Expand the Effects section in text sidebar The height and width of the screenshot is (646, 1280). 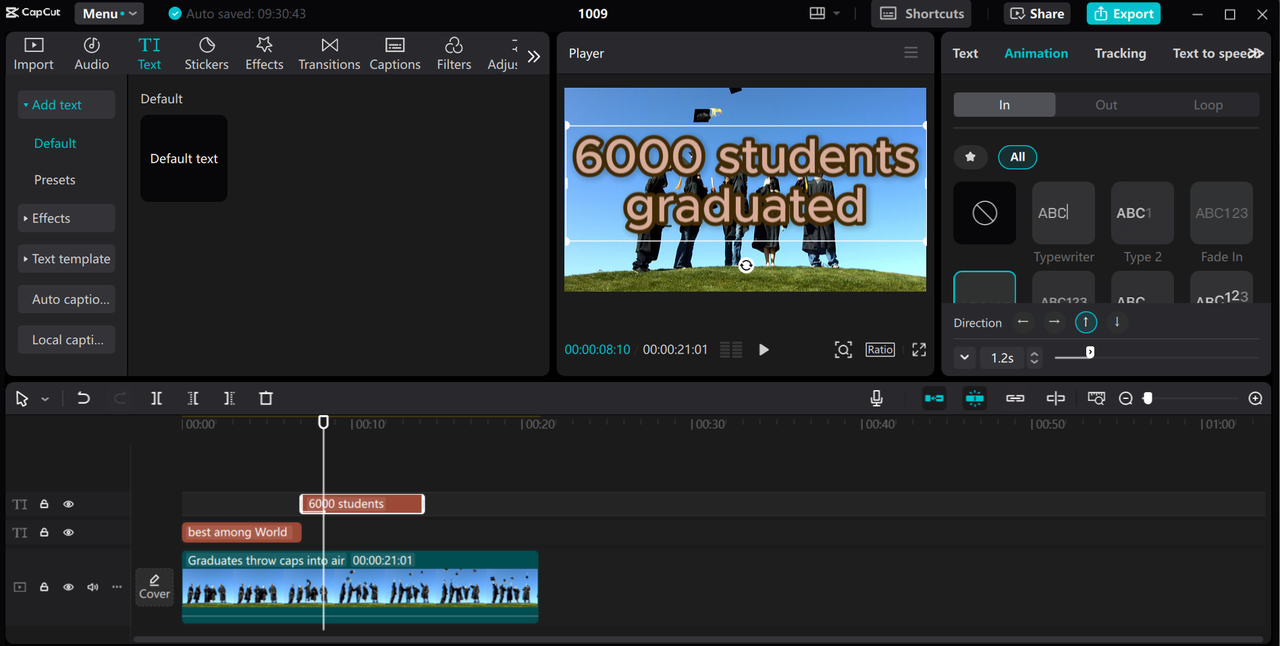[66, 218]
